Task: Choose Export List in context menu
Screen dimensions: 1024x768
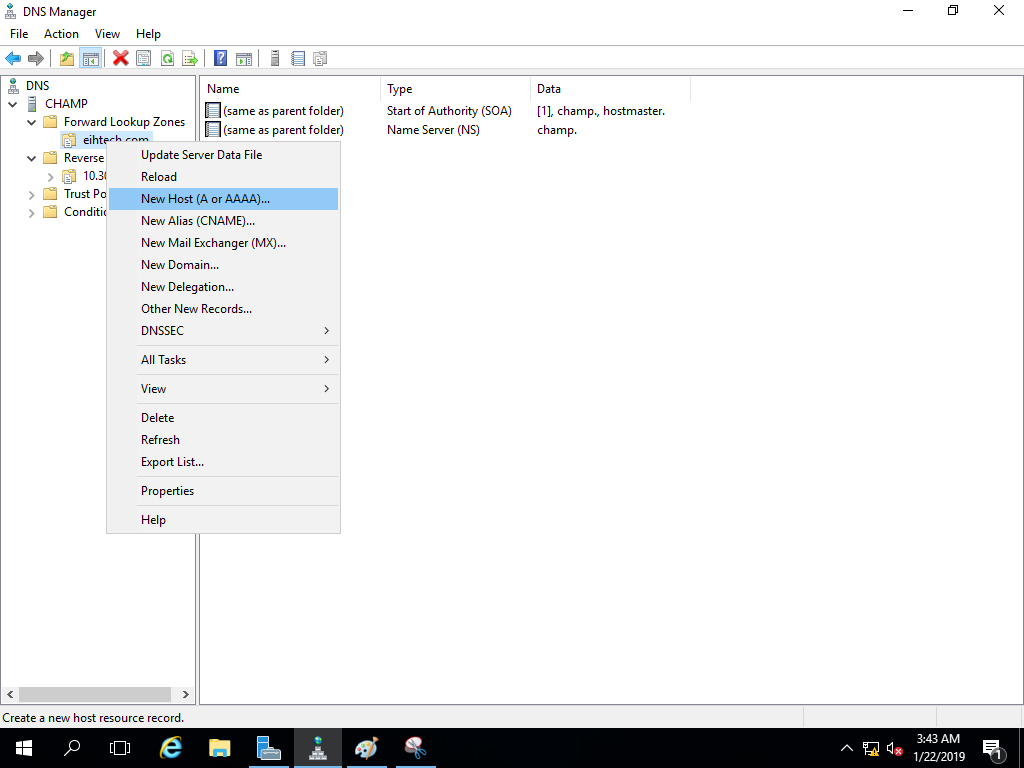Action: click(223, 462)
